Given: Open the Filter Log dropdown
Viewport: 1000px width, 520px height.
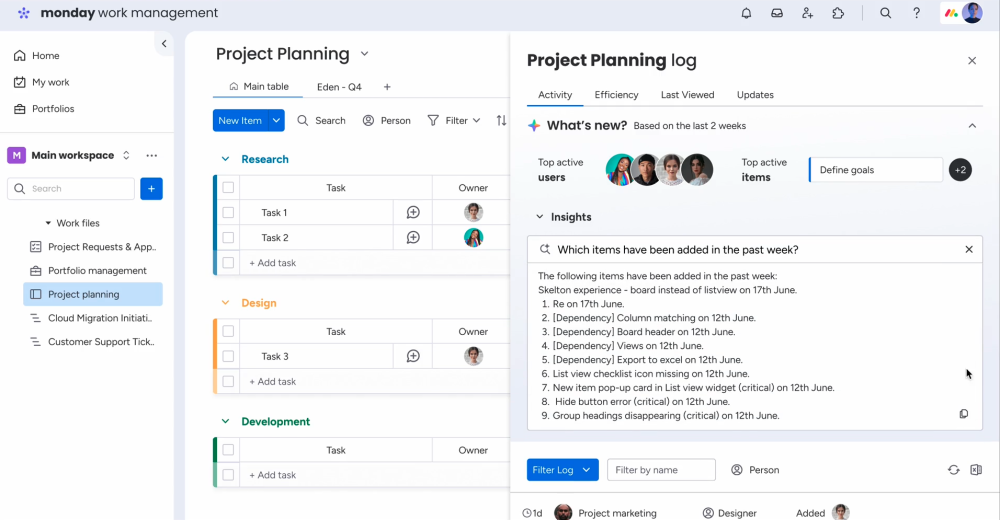Looking at the screenshot, I should (x=562, y=470).
